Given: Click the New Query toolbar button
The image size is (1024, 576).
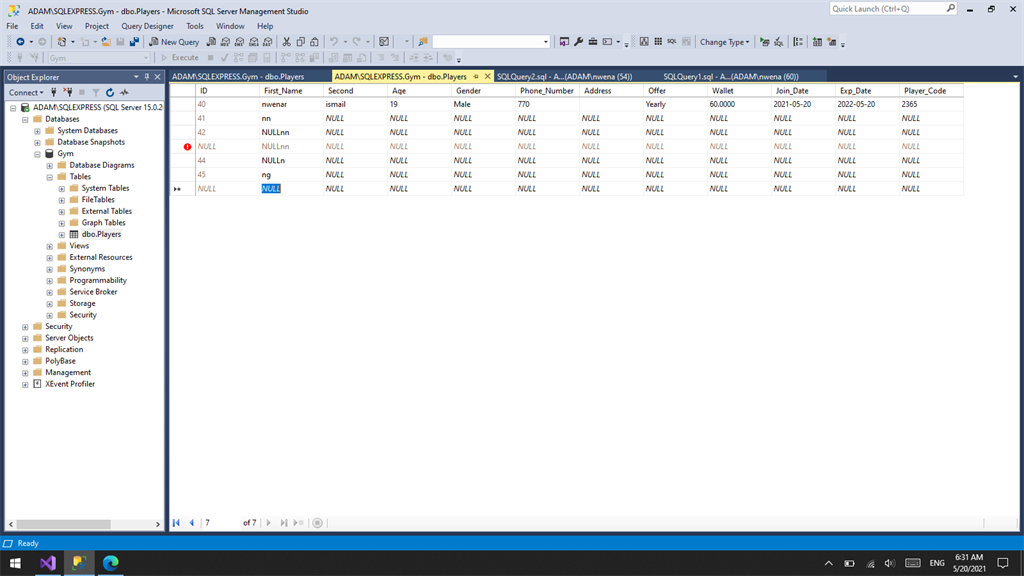Looking at the screenshot, I should (x=174, y=42).
